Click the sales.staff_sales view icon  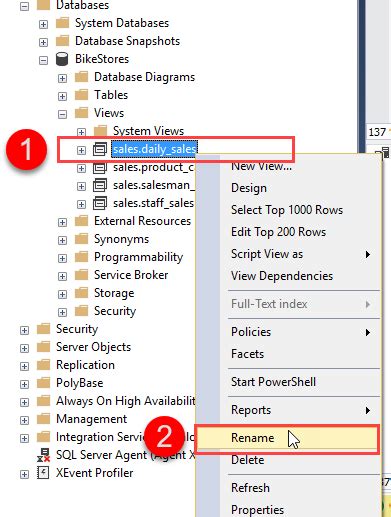coord(100,203)
